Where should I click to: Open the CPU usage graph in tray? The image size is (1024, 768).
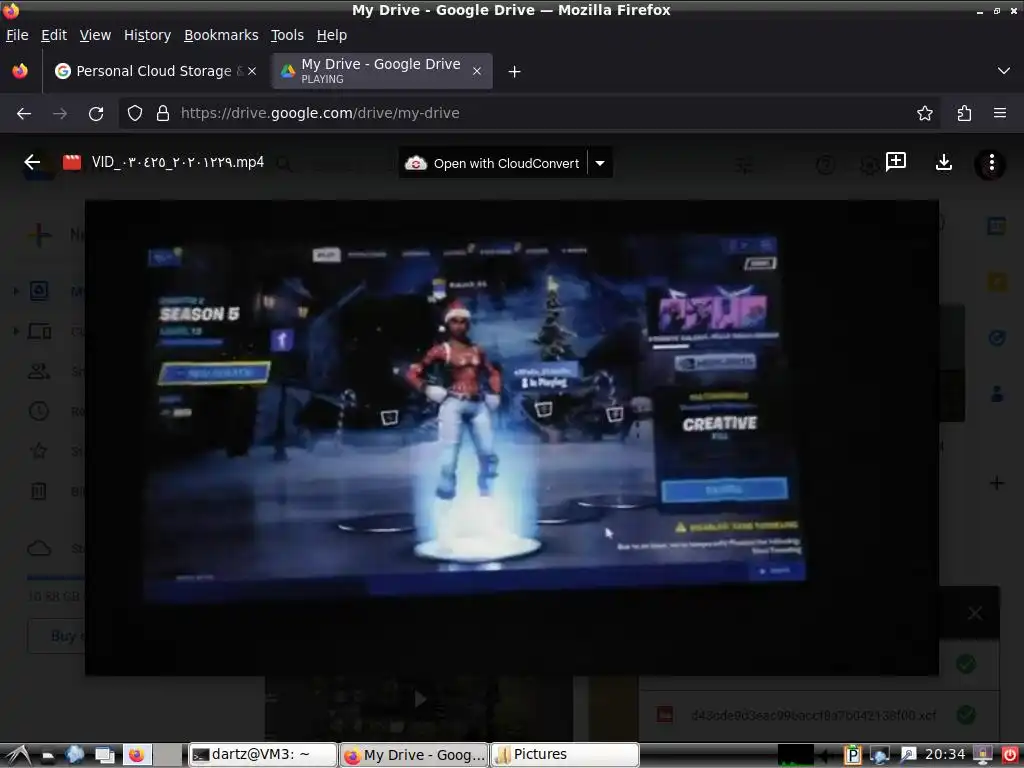pyautogui.click(x=795, y=756)
